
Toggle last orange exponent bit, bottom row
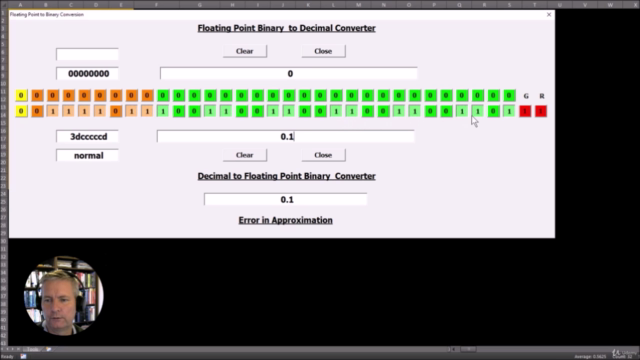pyautogui.click(x=147, y=111)
